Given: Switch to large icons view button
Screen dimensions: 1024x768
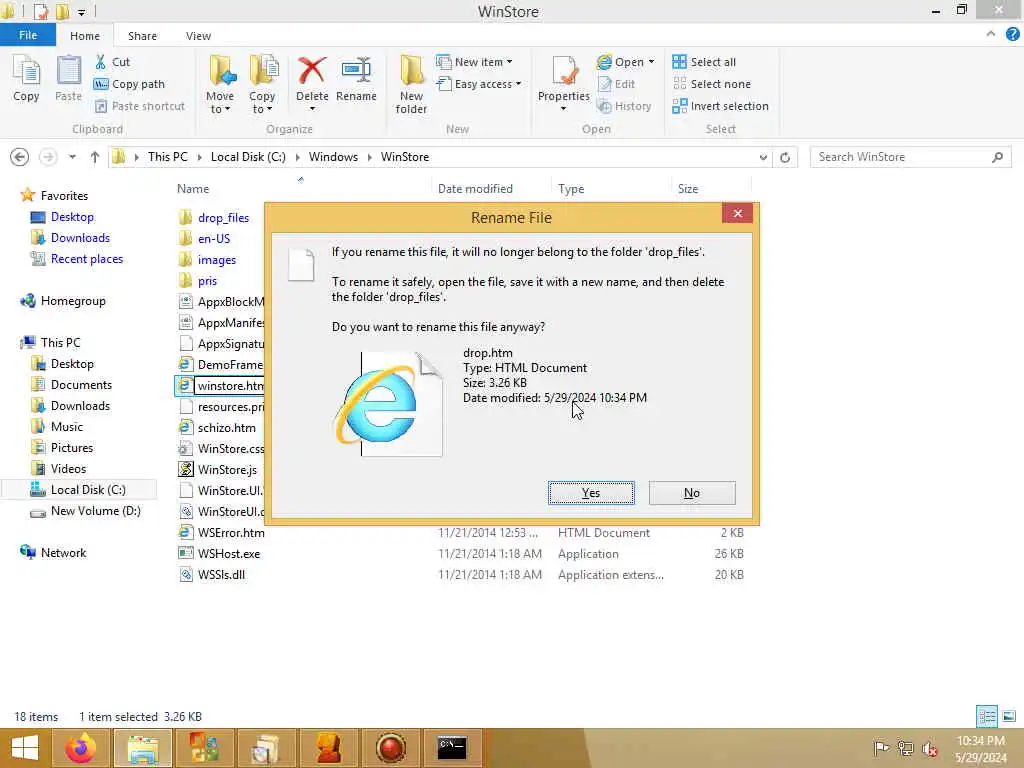Looking at the screenshot, I should click(1009, 716).
